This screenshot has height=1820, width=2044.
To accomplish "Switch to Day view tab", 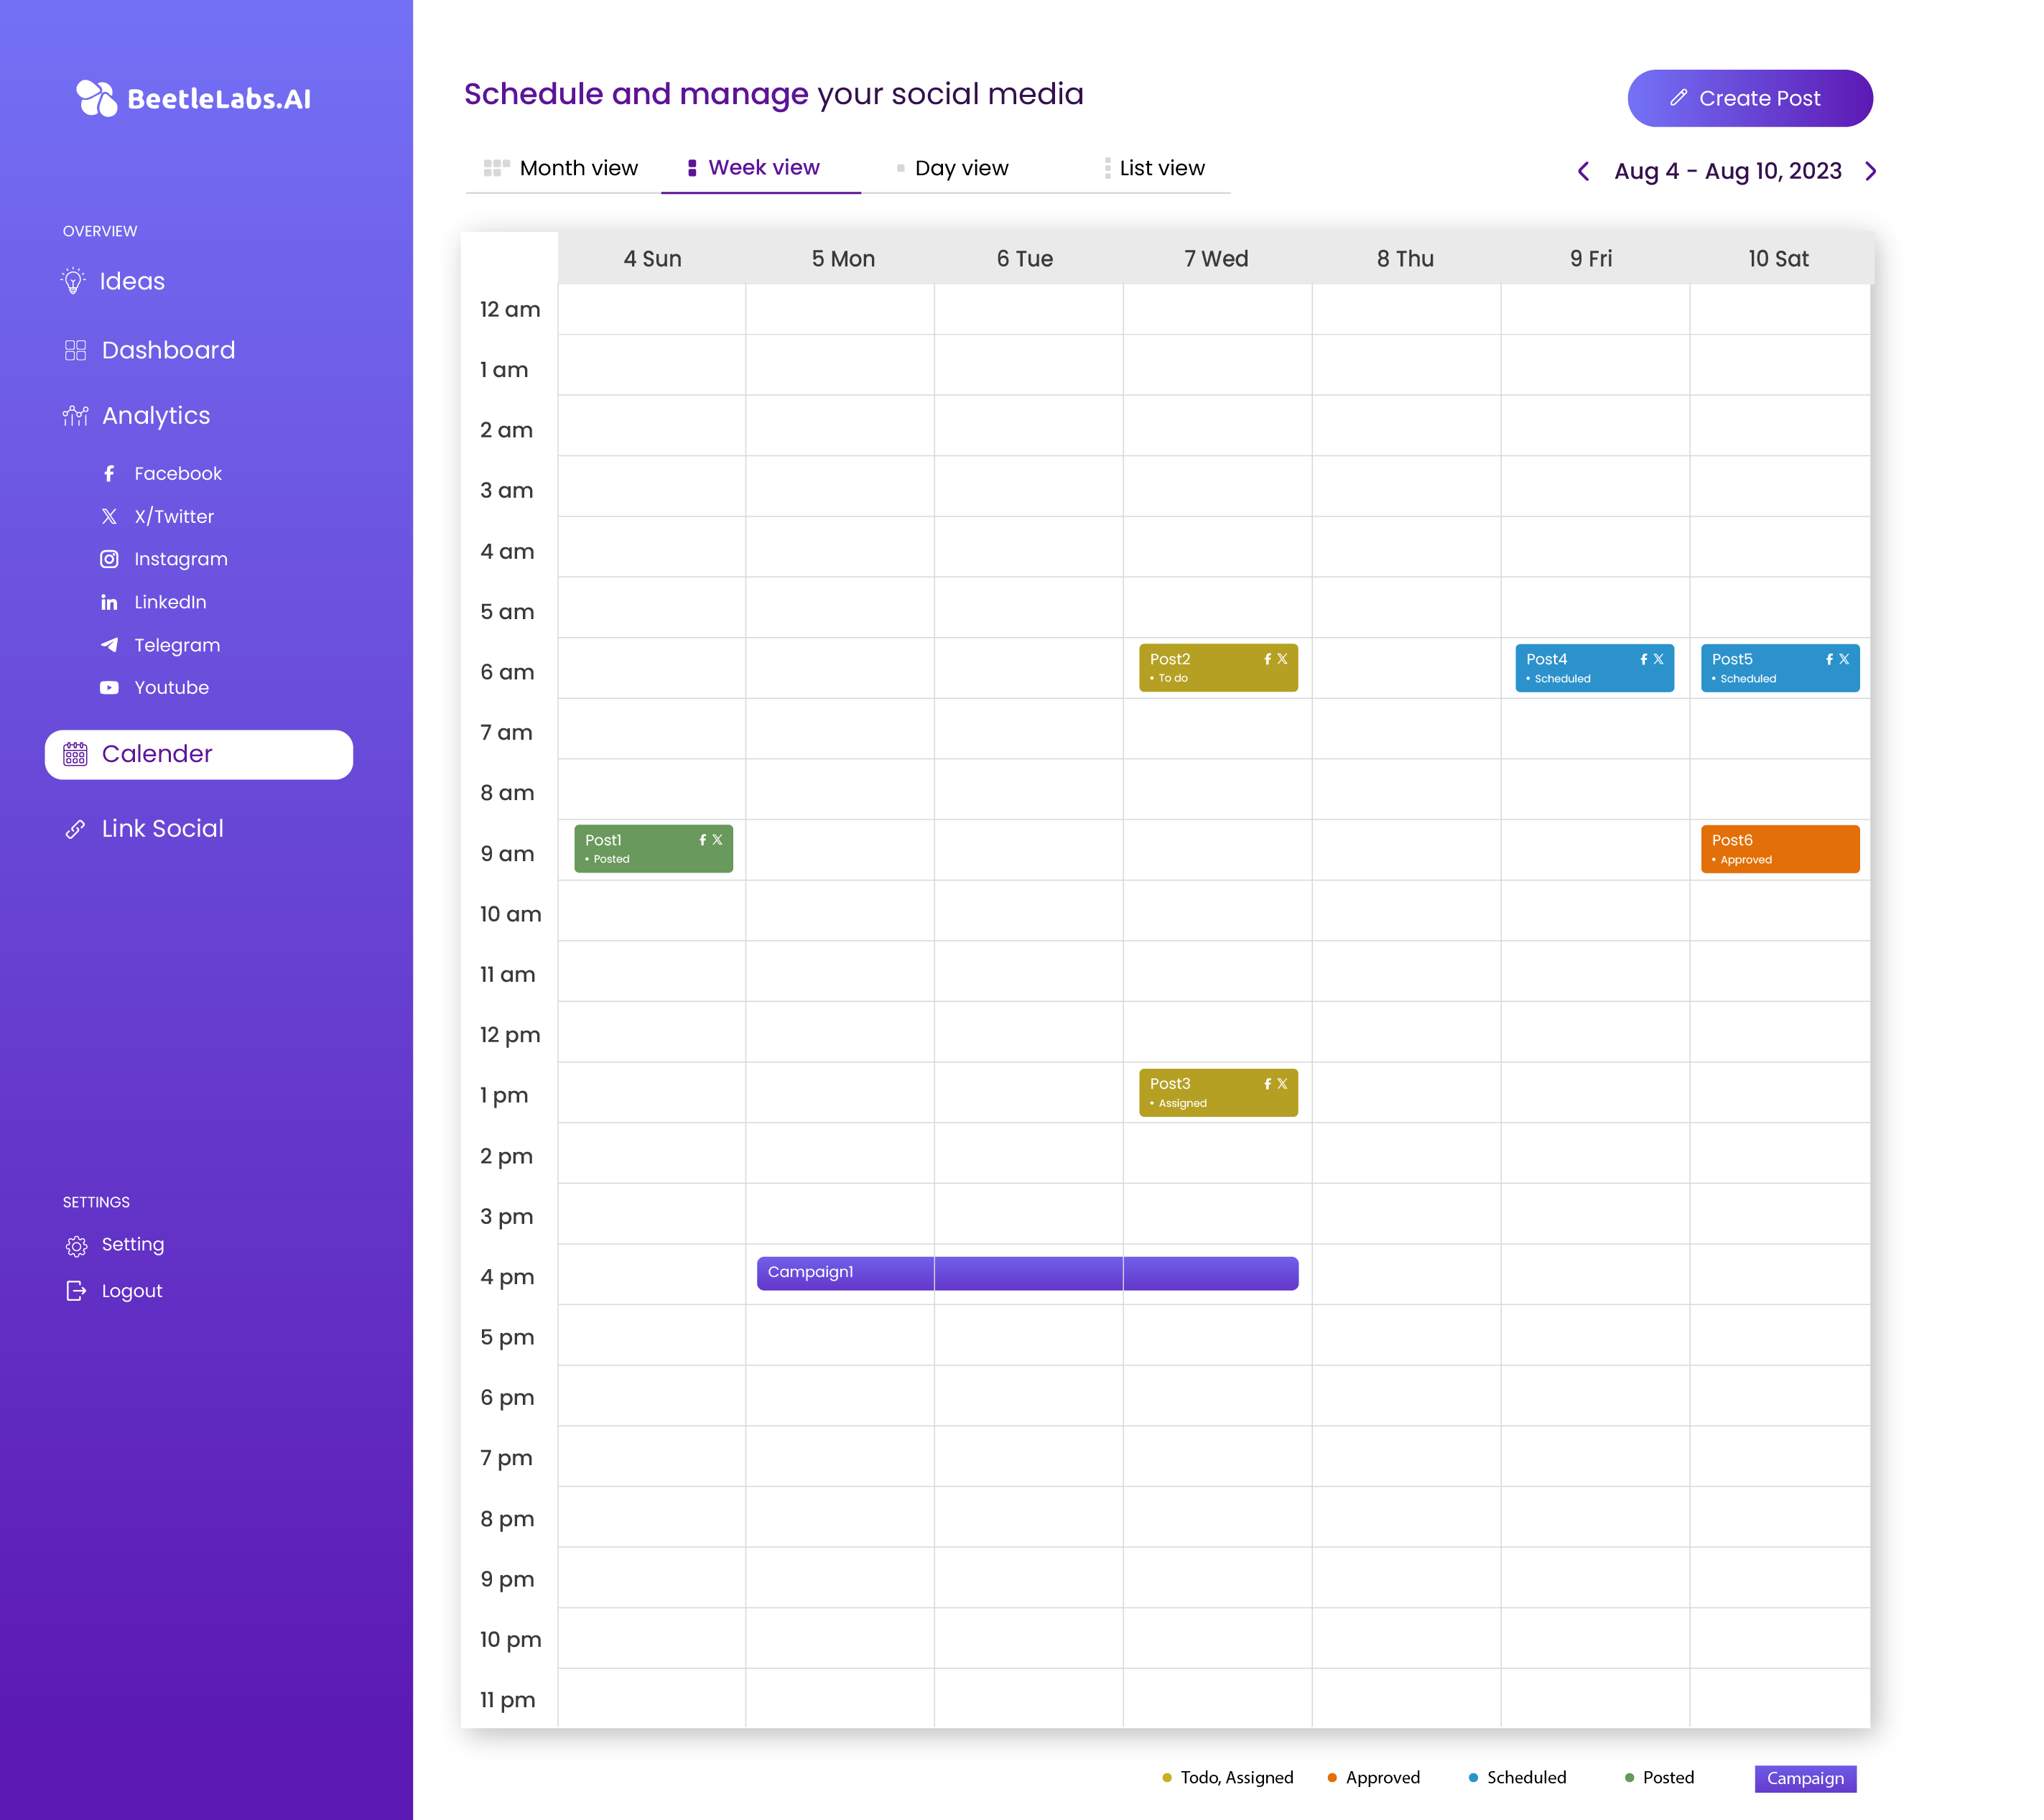I will click(x=961, y=168).
